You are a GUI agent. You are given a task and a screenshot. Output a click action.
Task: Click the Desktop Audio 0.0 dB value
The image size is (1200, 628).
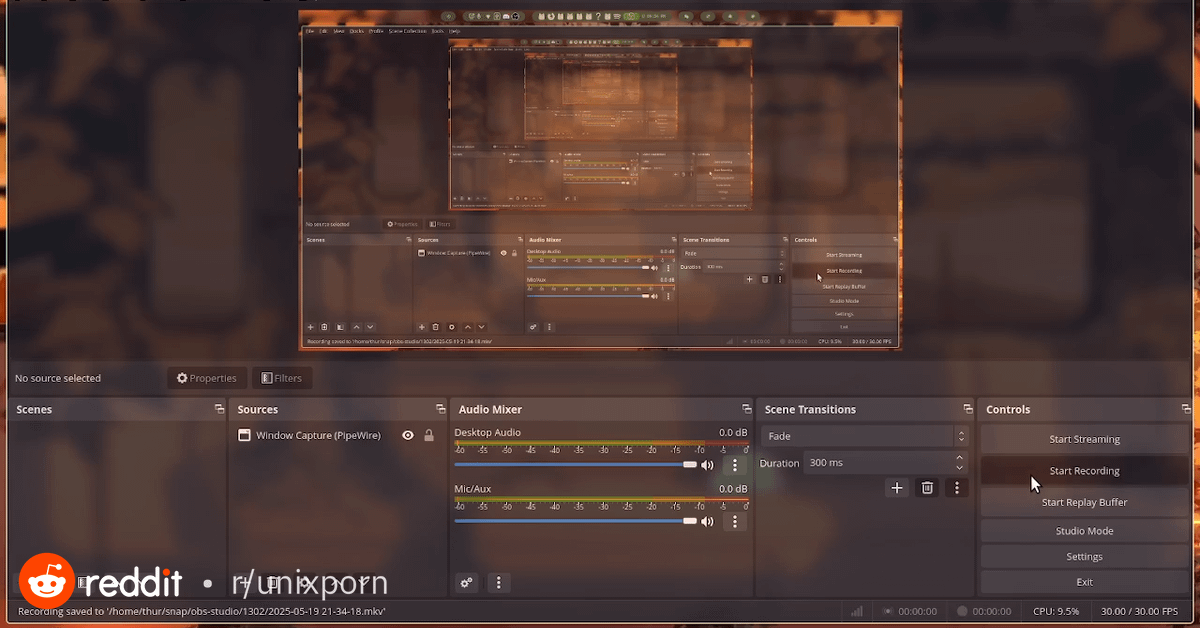[x=733, y=433]
